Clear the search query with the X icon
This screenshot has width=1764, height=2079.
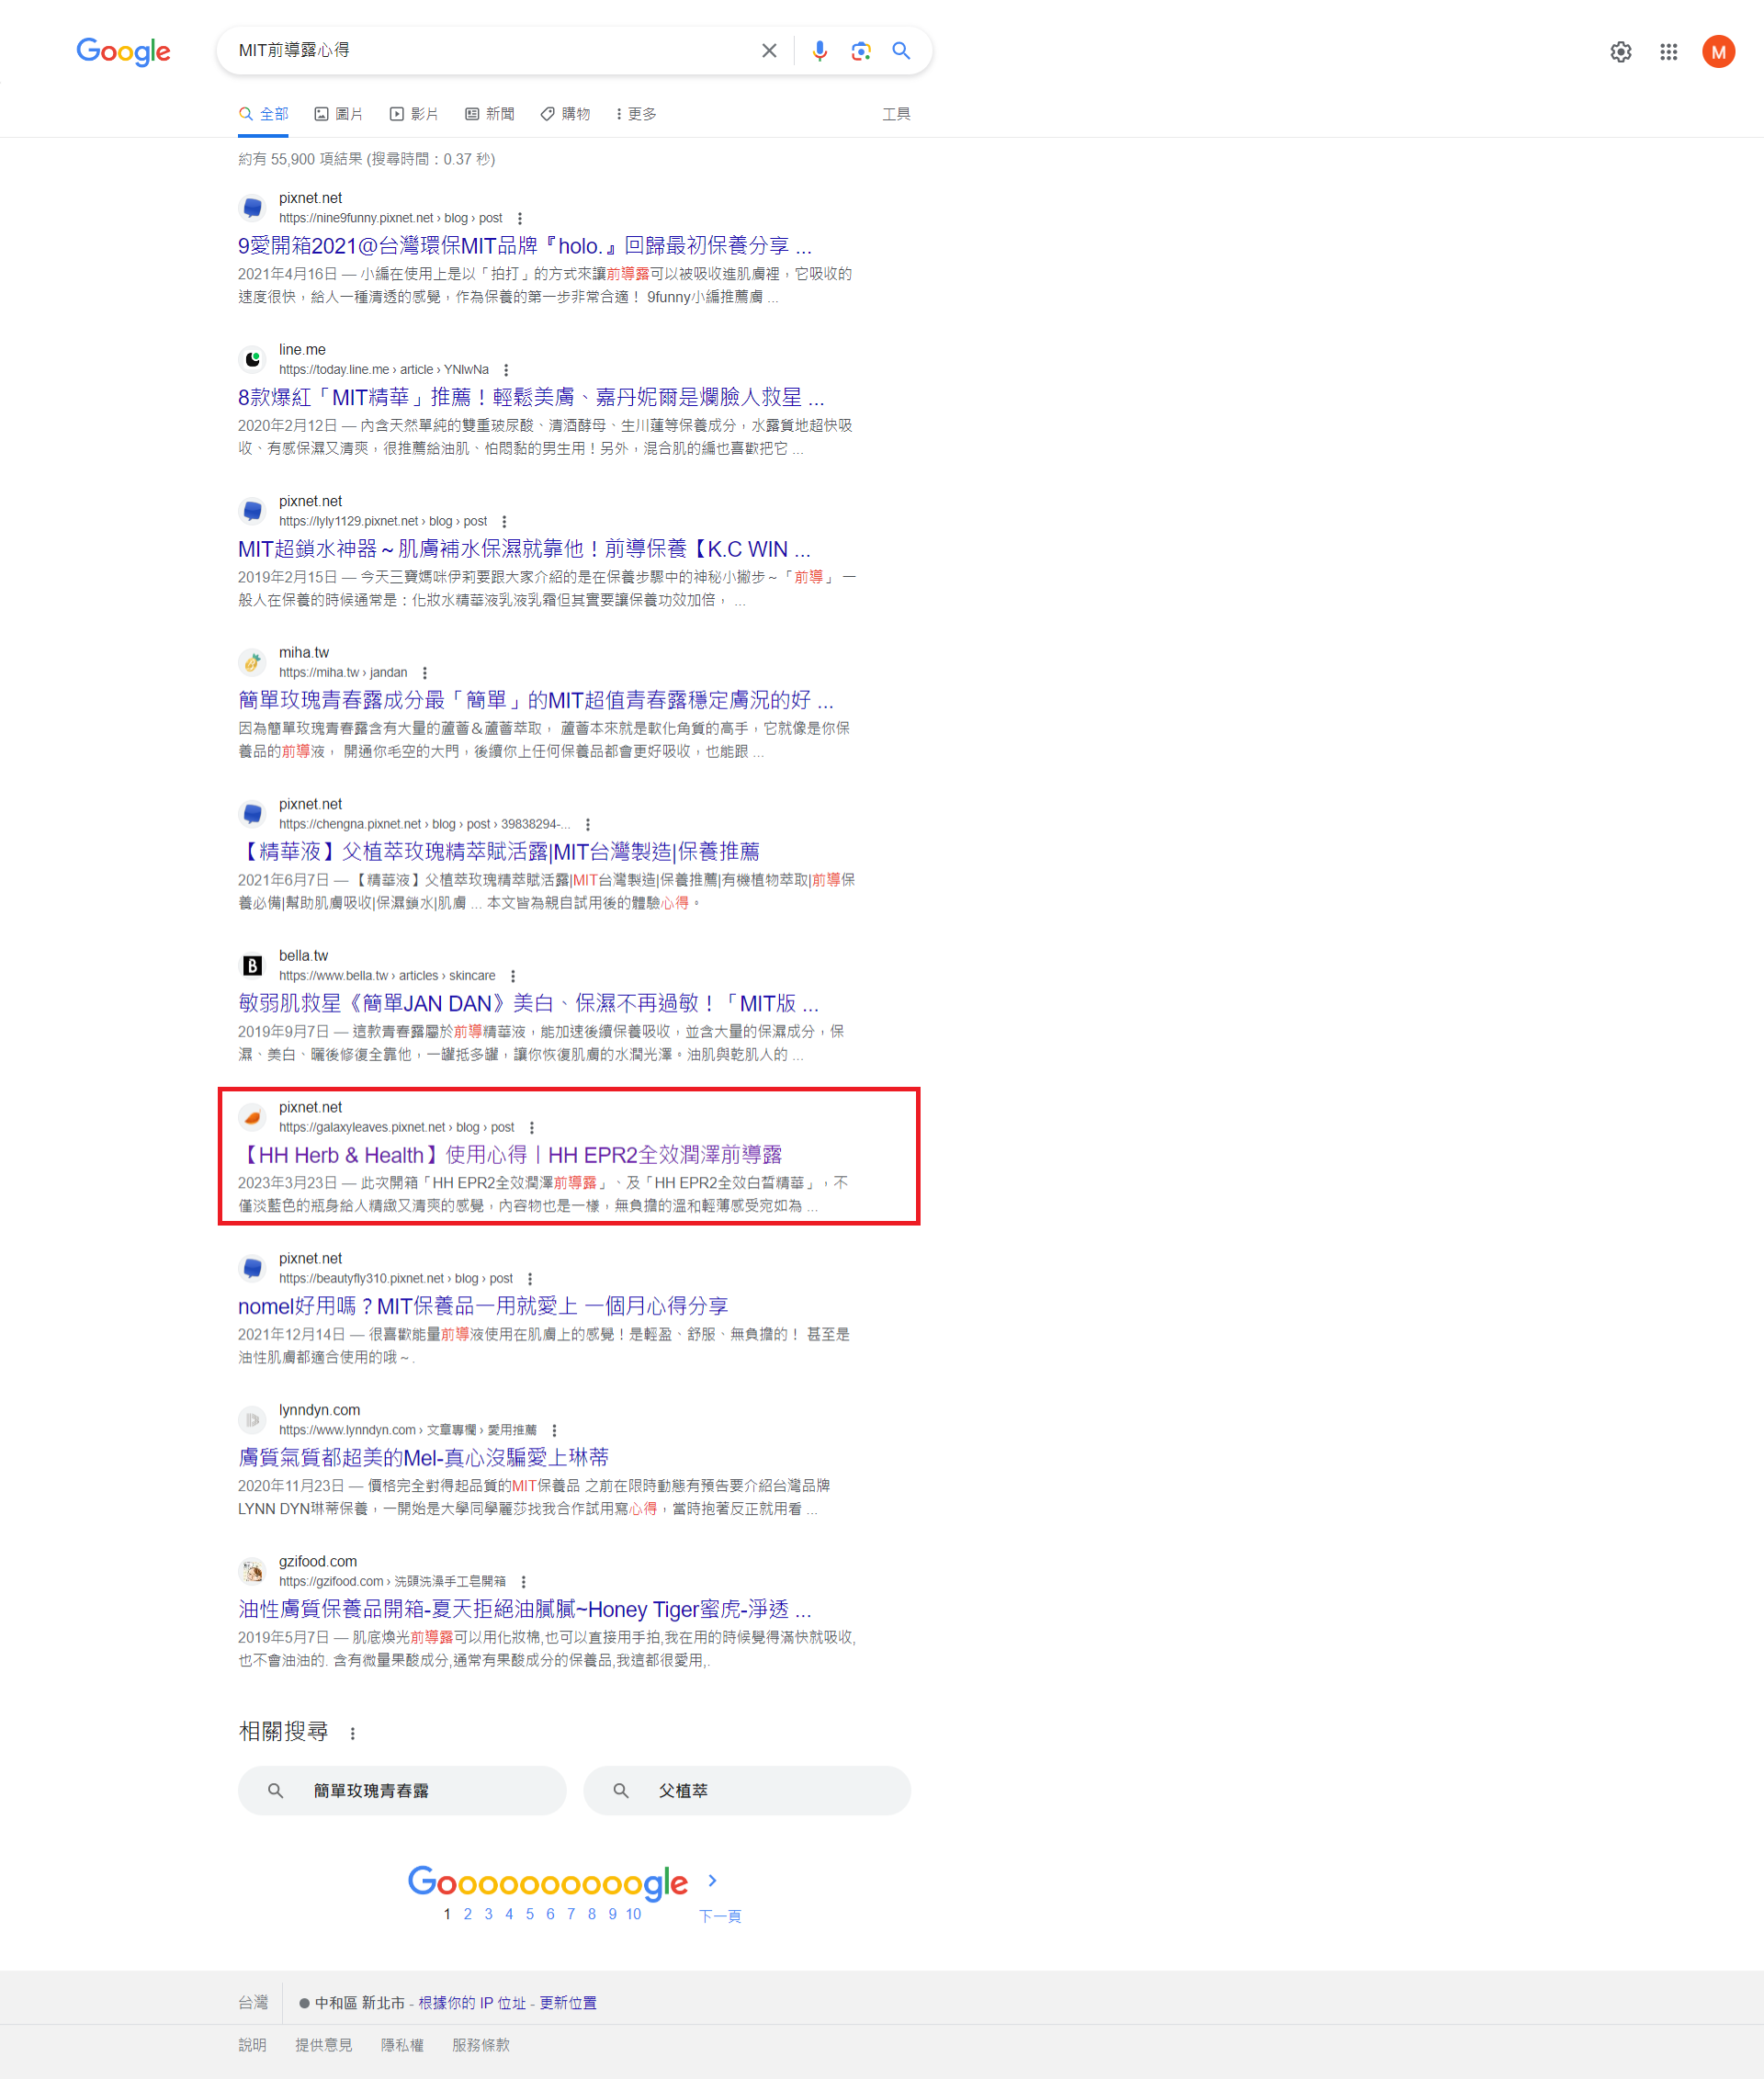[x=769, y=51]
